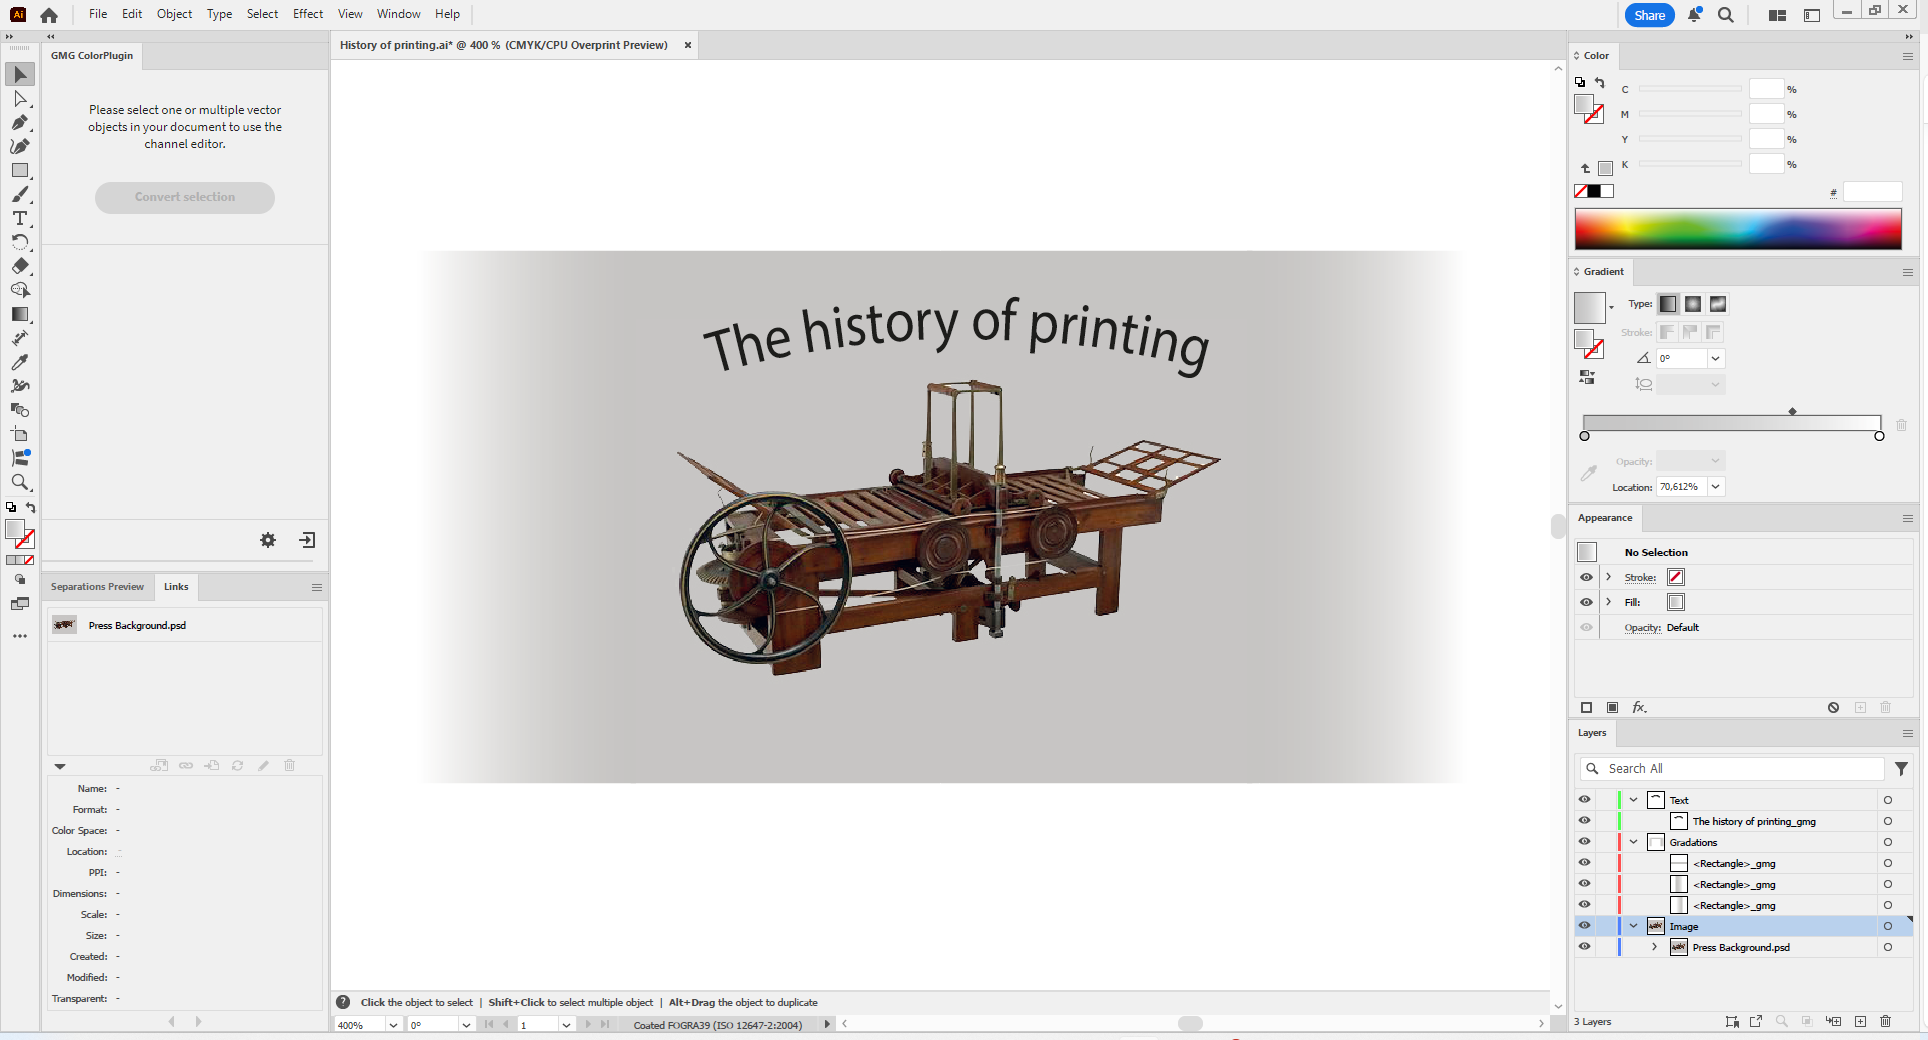Image resolution: width=1928 pixels, height=1040 pixels.
Task: Delete selected layer with trash icon
Action: [1885, 1021]
